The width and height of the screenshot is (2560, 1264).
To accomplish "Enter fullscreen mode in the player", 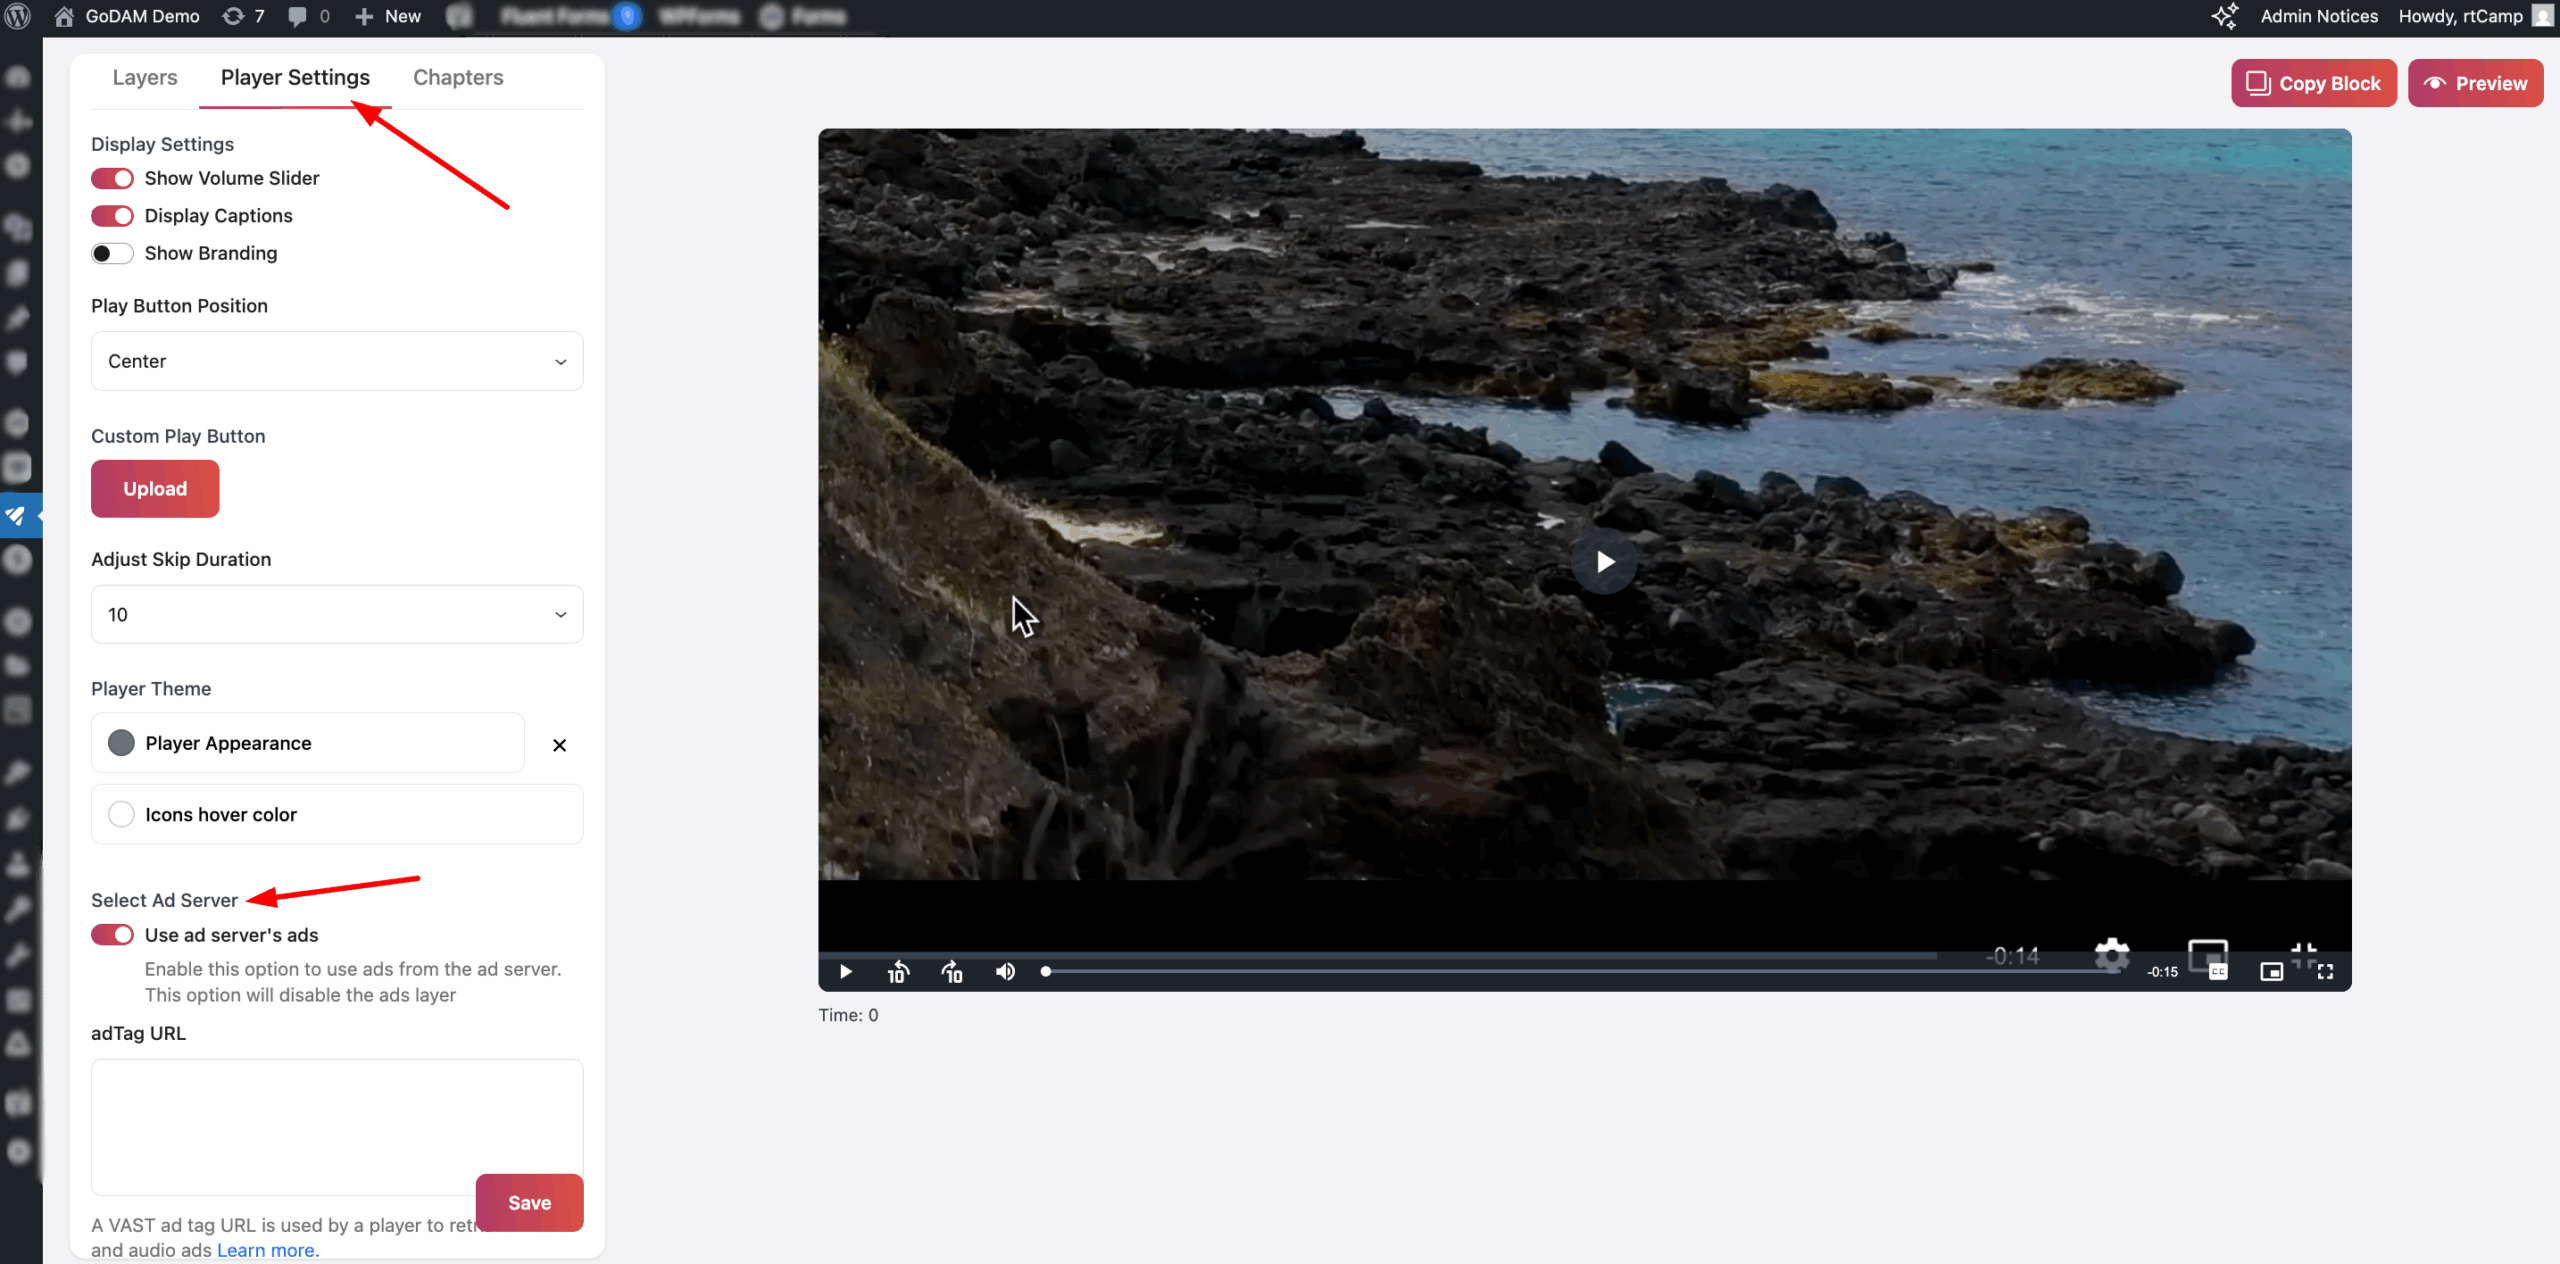I will click(x=2326, y=972).
